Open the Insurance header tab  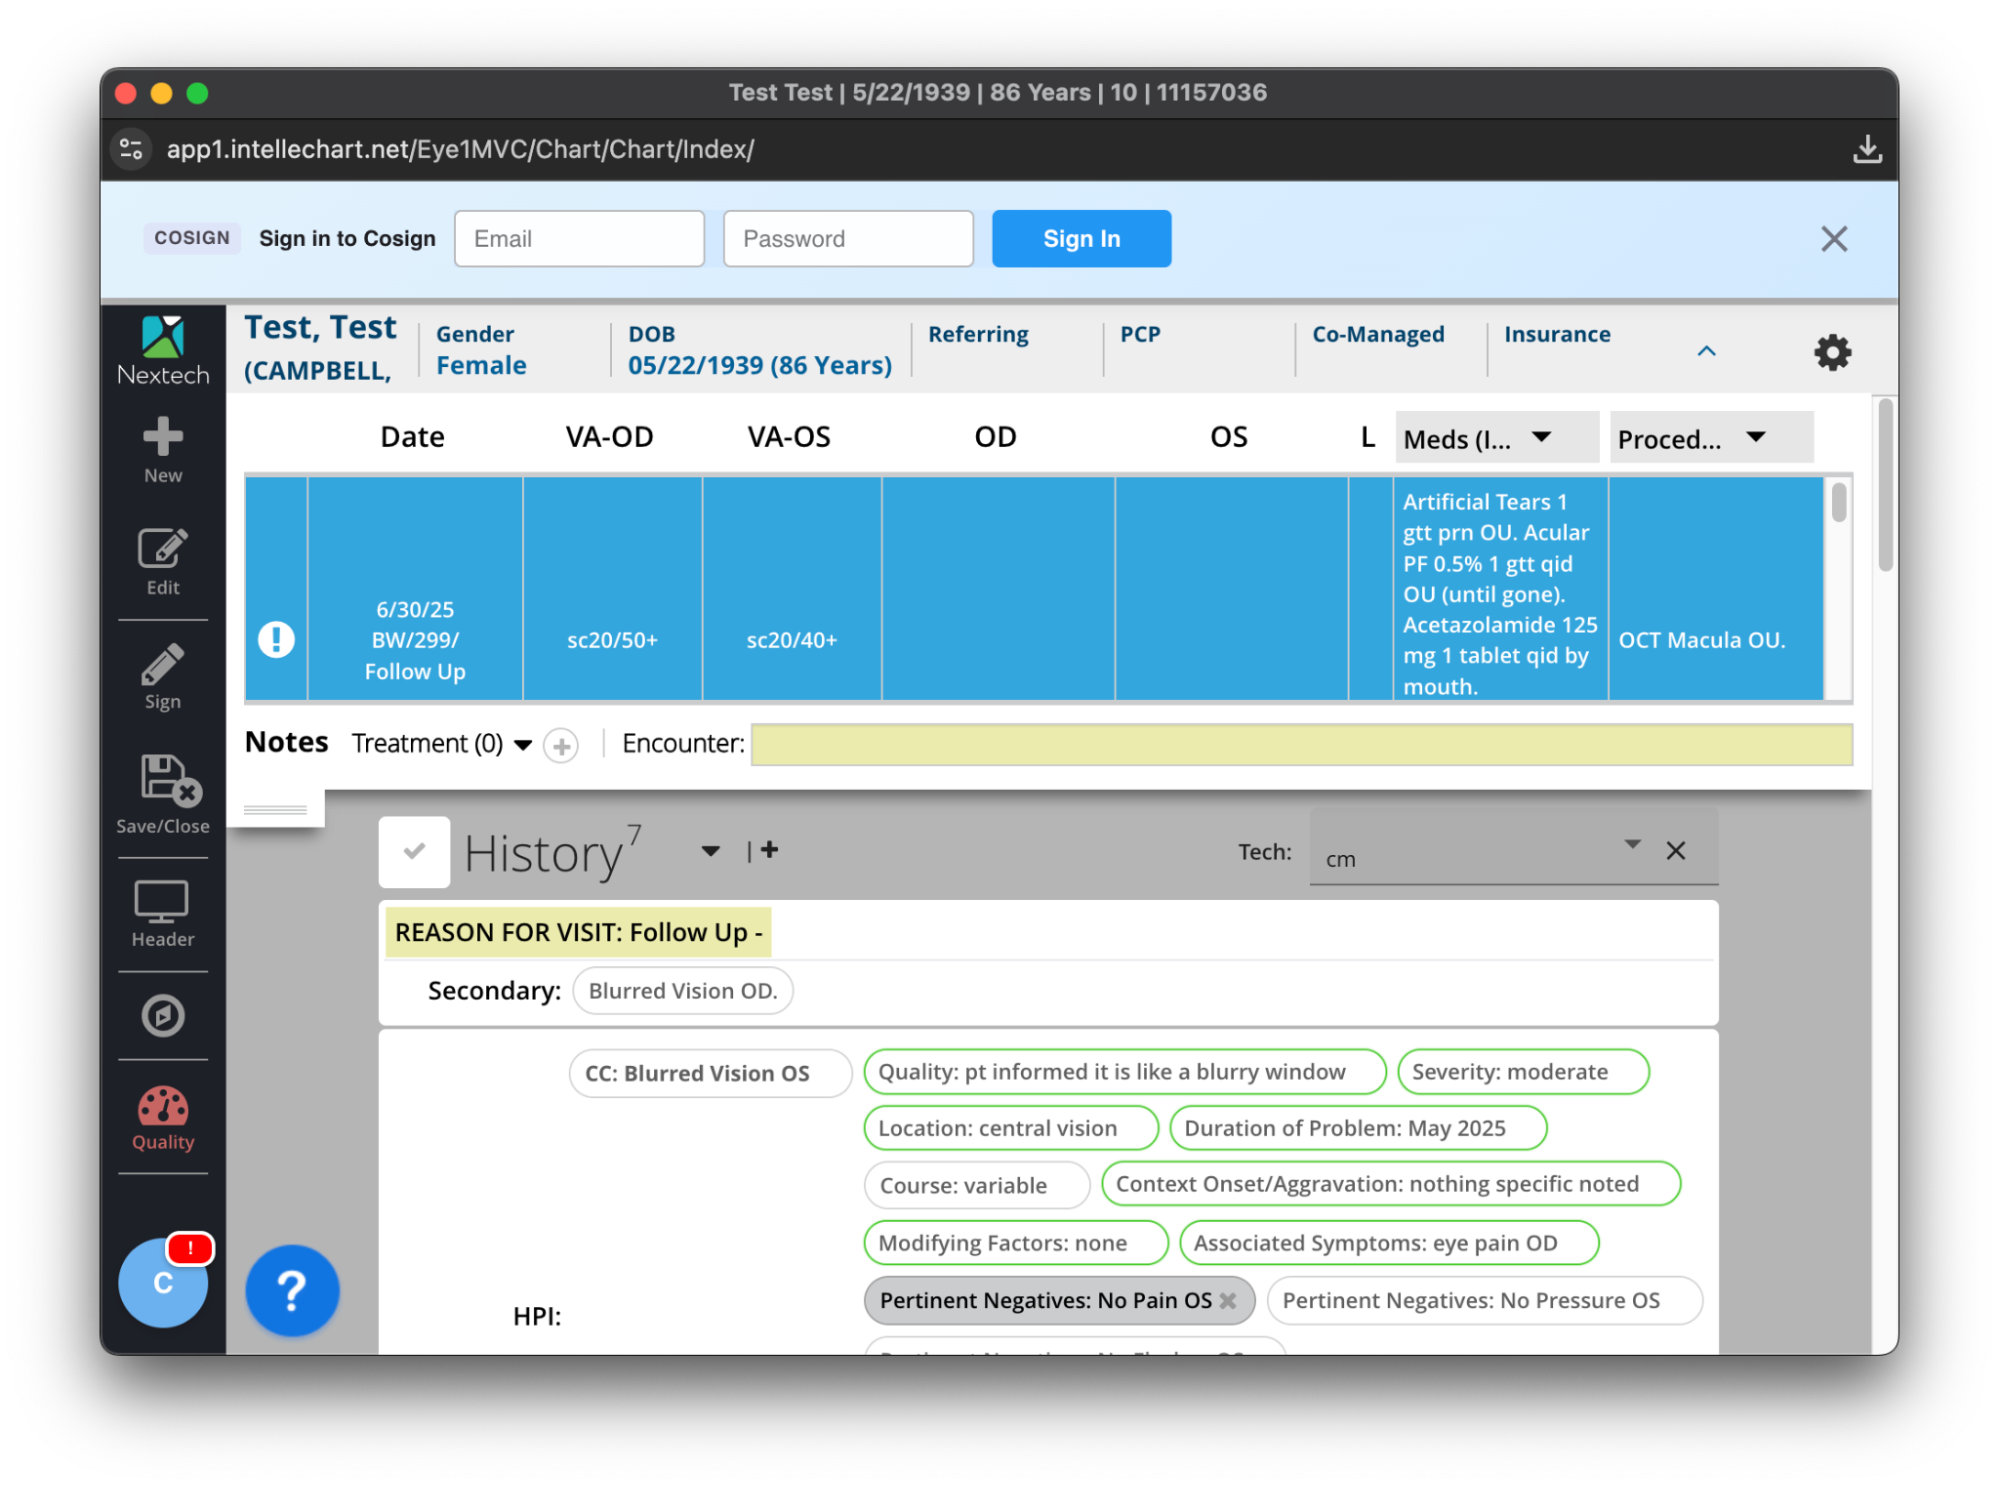(1556, 334)
